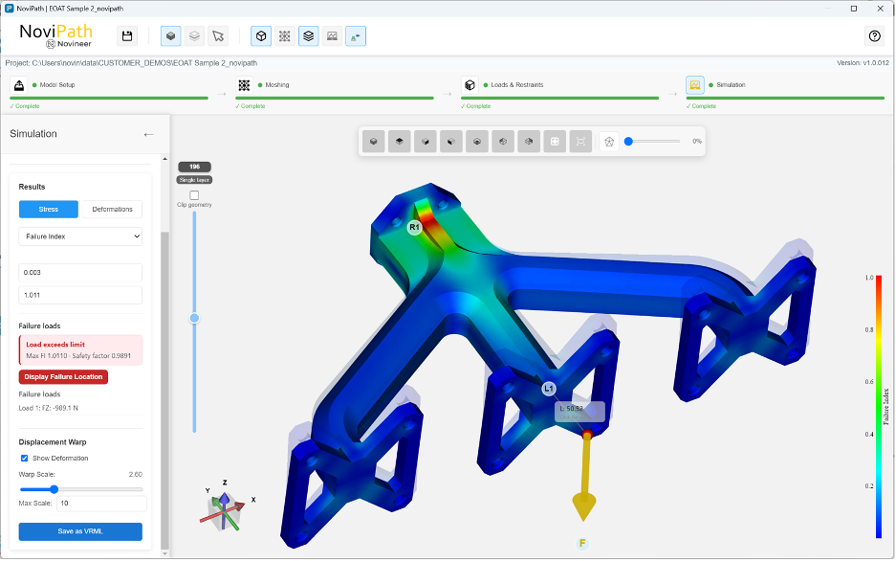Click the Save as VRML button
Image resolution: width=896 pixels, height=561 pixels.
click(x=81, y=531)
